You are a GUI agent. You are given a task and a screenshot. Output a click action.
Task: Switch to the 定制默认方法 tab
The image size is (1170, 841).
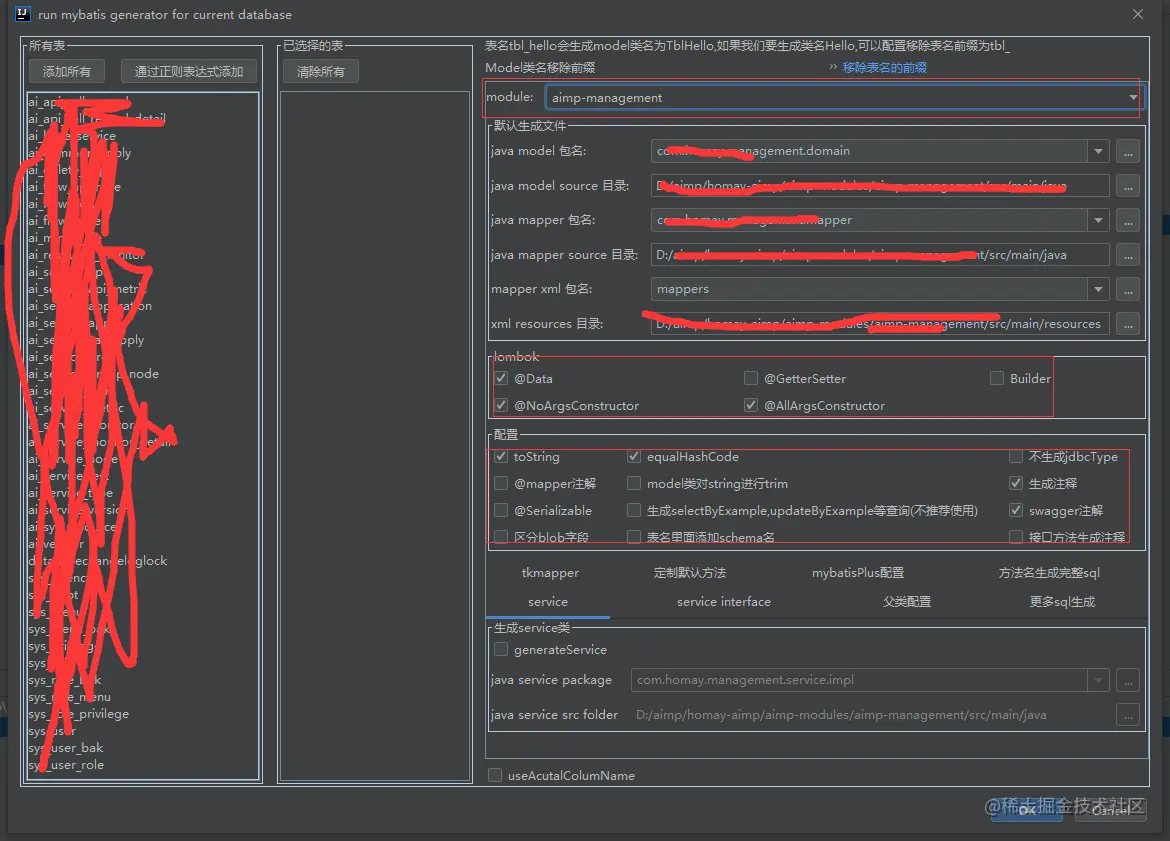coord(689,572)
